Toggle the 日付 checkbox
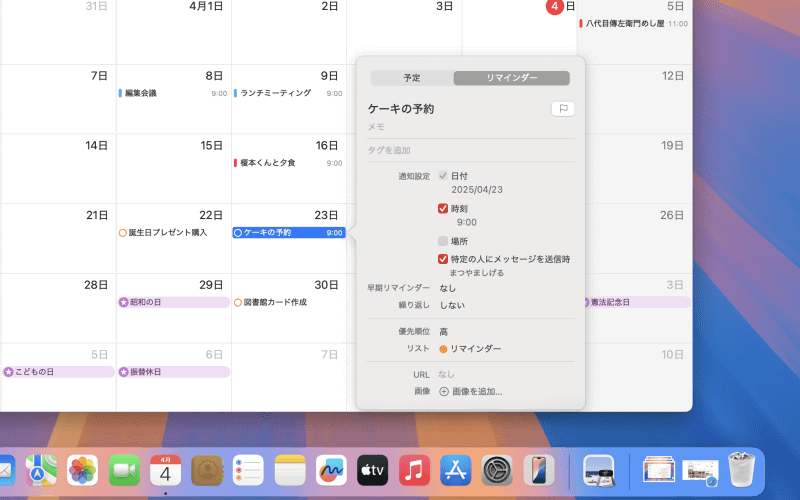Viewport: 800px width, 500px height. pos(443,176)
